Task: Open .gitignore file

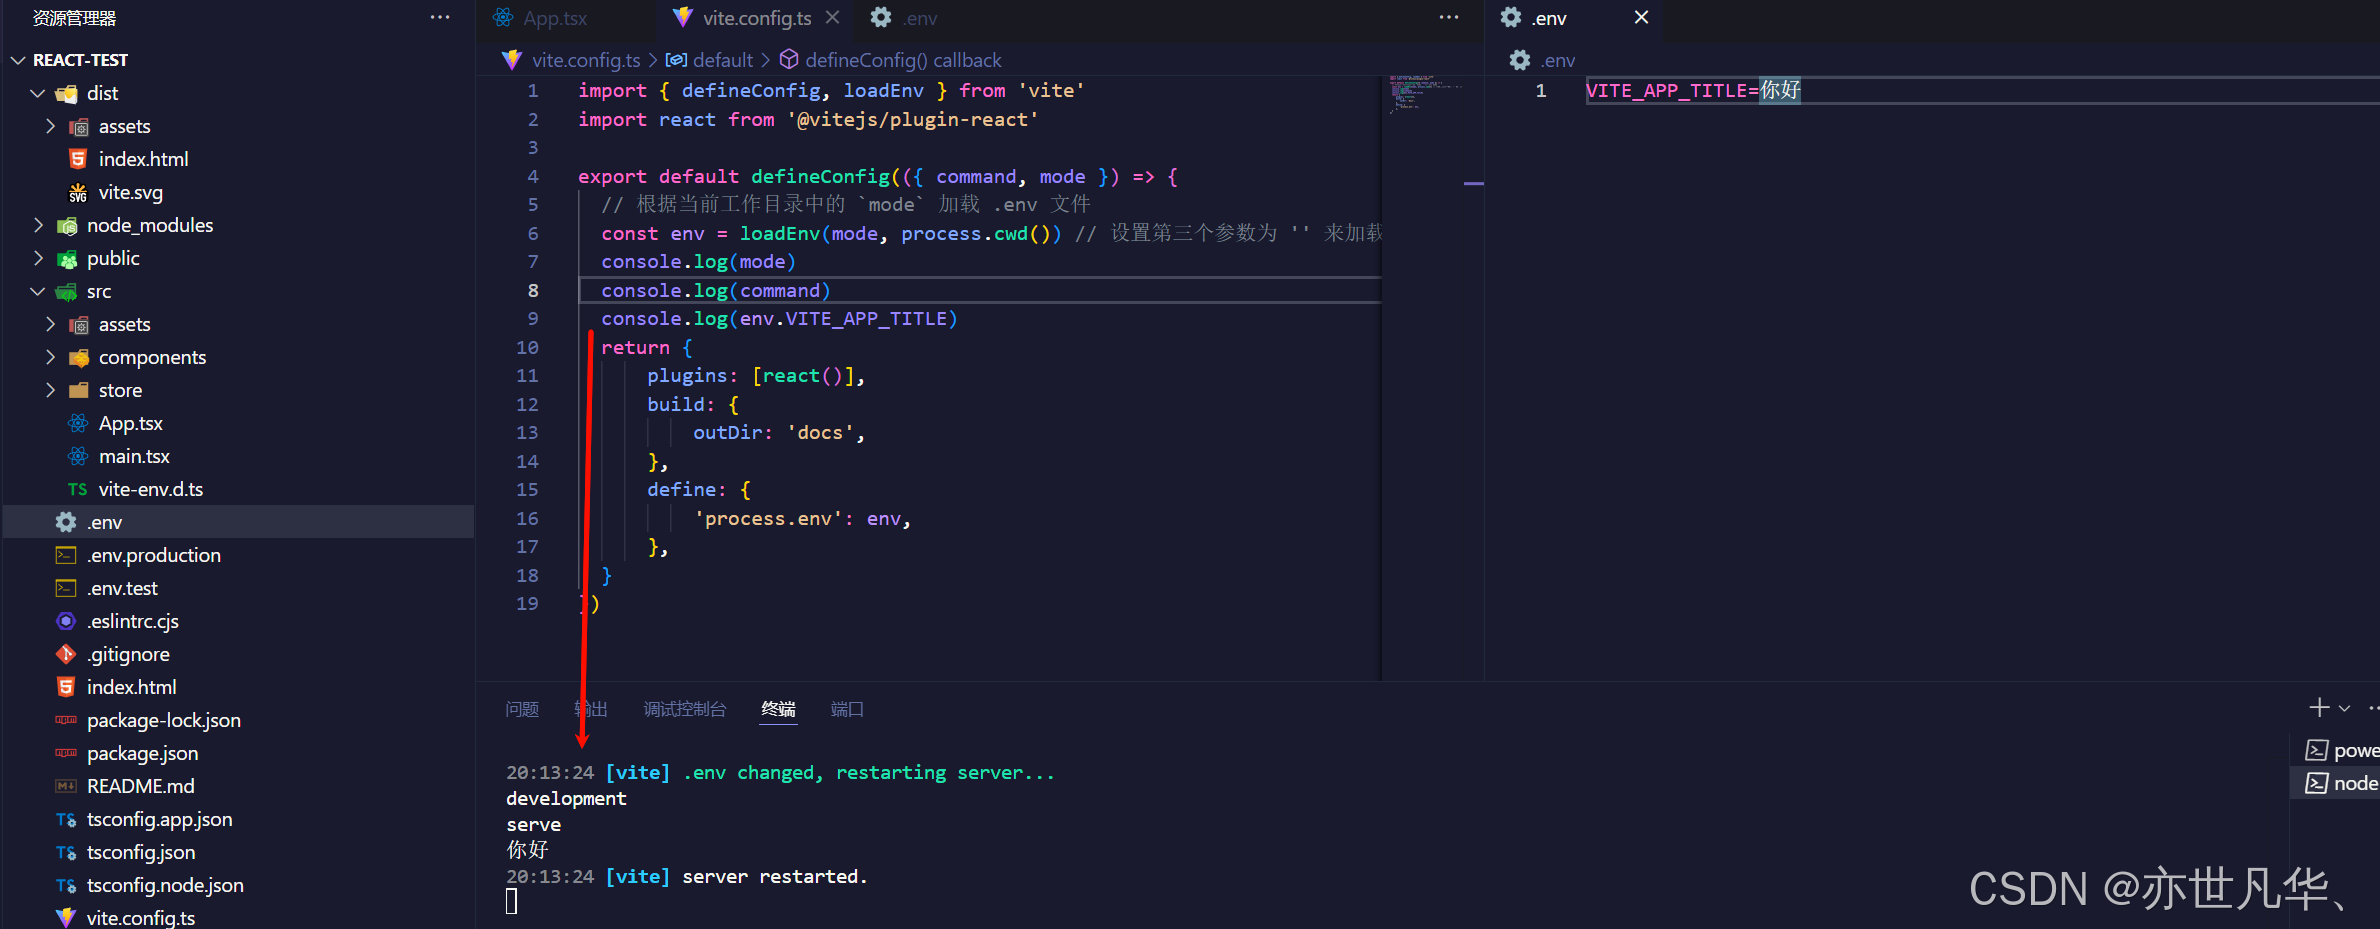Action: click(x=128, y=654)
